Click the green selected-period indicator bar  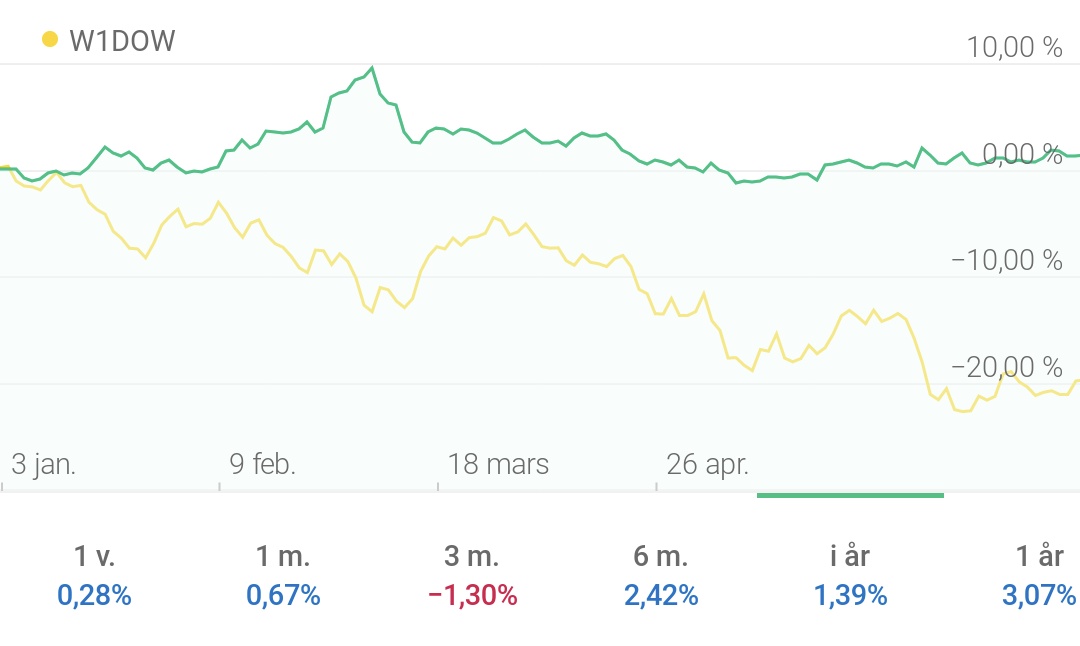850,494
